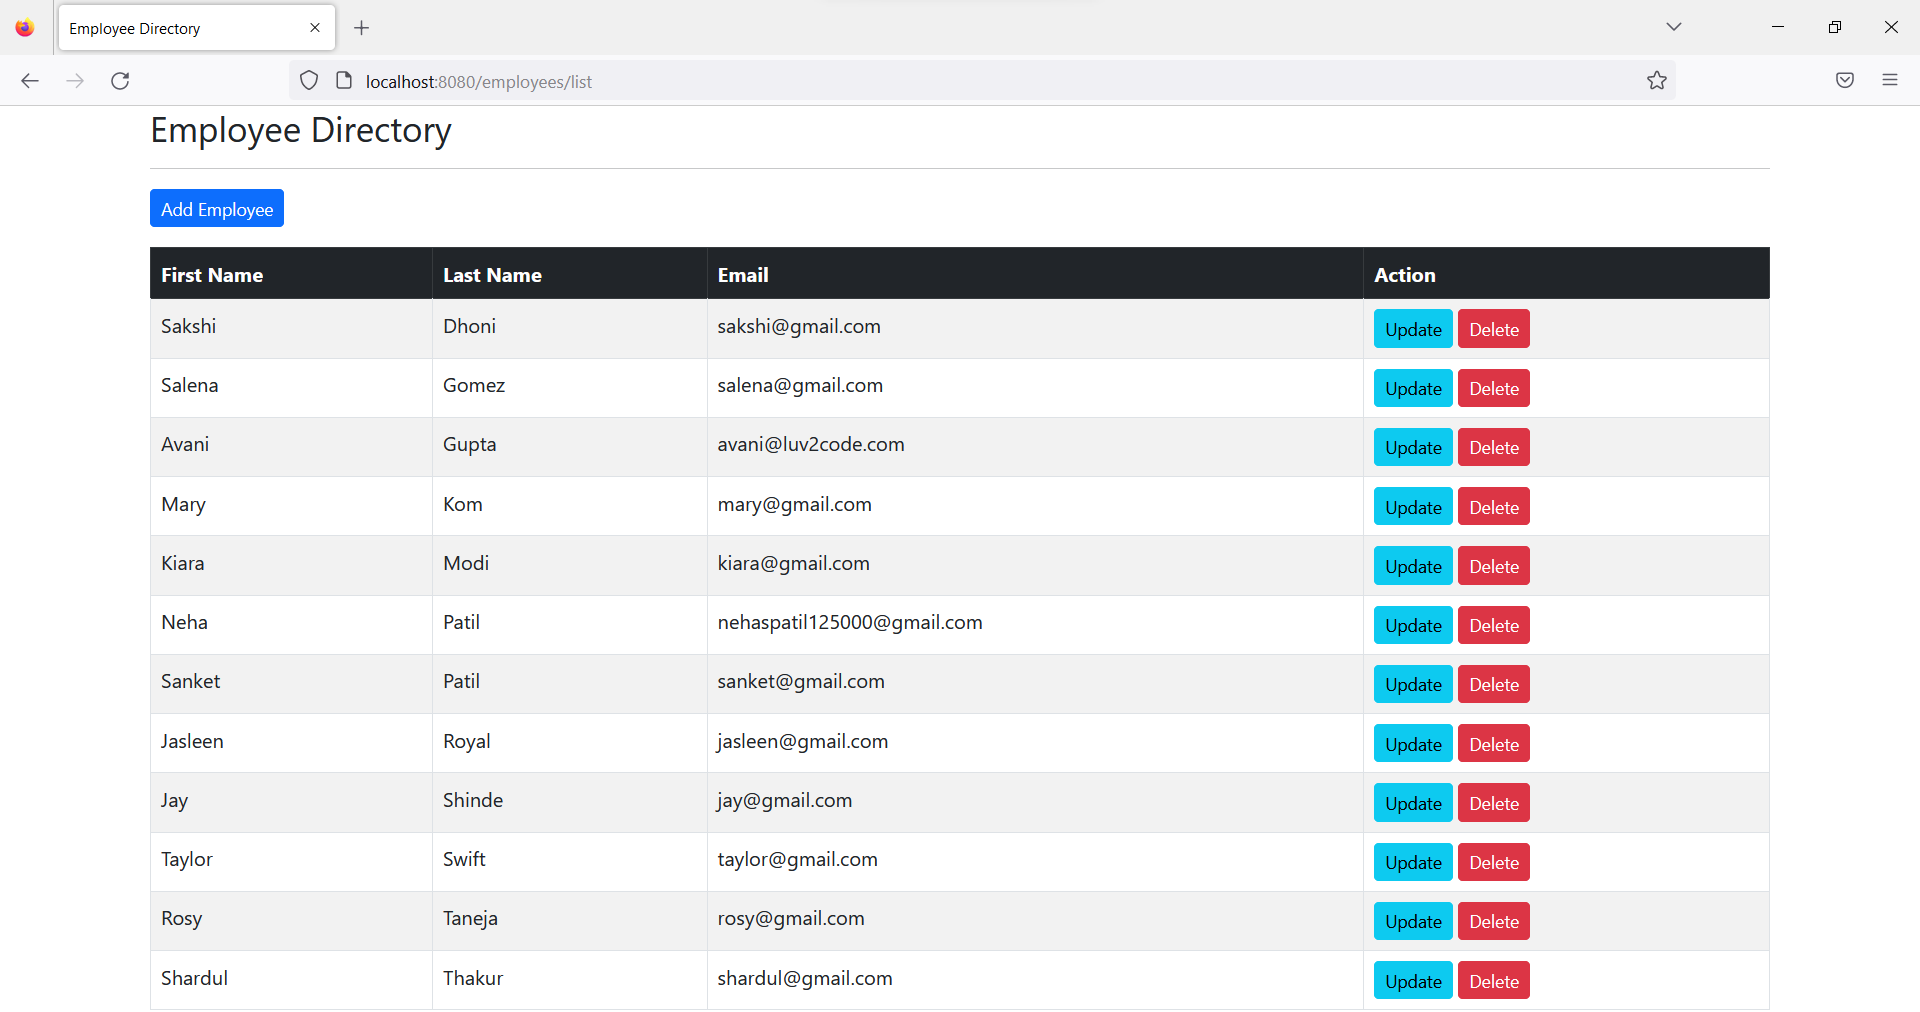The image size is (1920, 1012).
Task: Delete Shardul Thakur's record
Action: point(1493,980)
